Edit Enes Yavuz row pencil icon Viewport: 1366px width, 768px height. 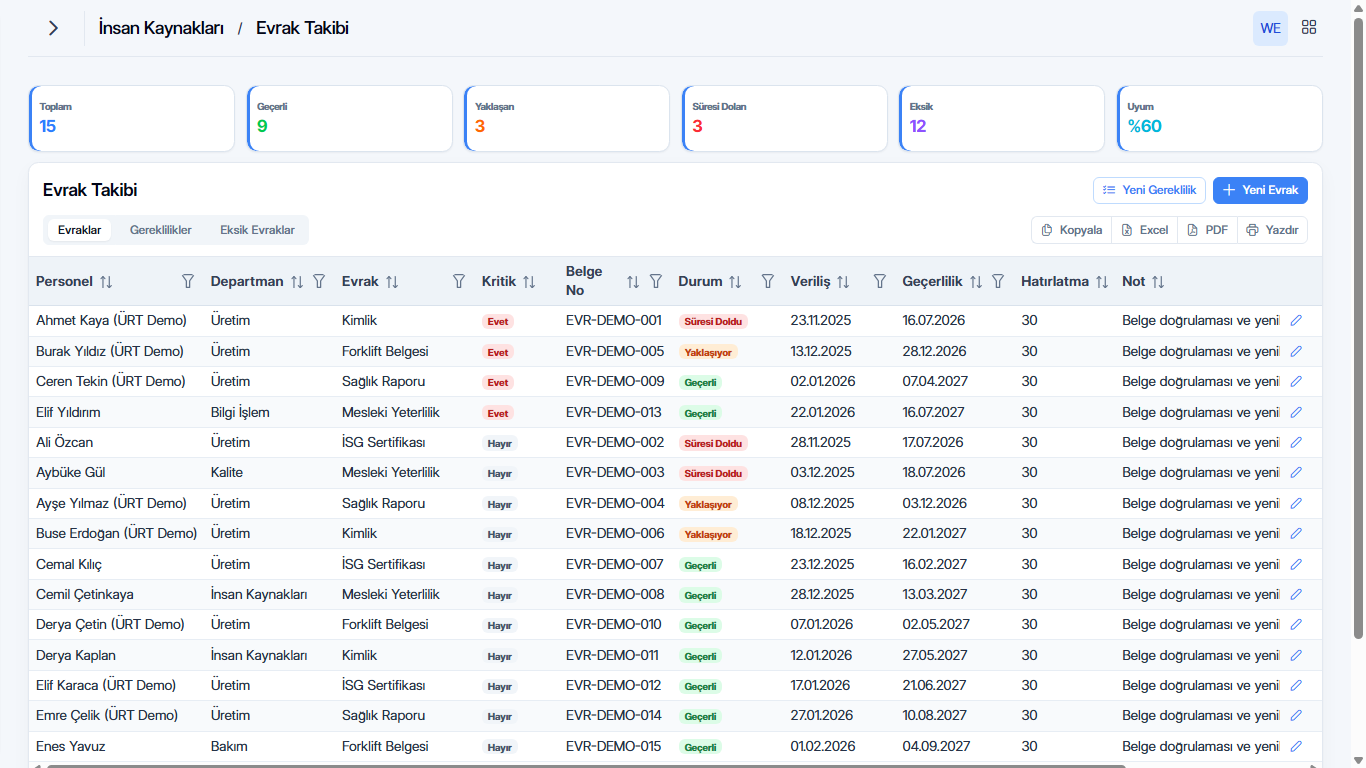coord(1297,746)
